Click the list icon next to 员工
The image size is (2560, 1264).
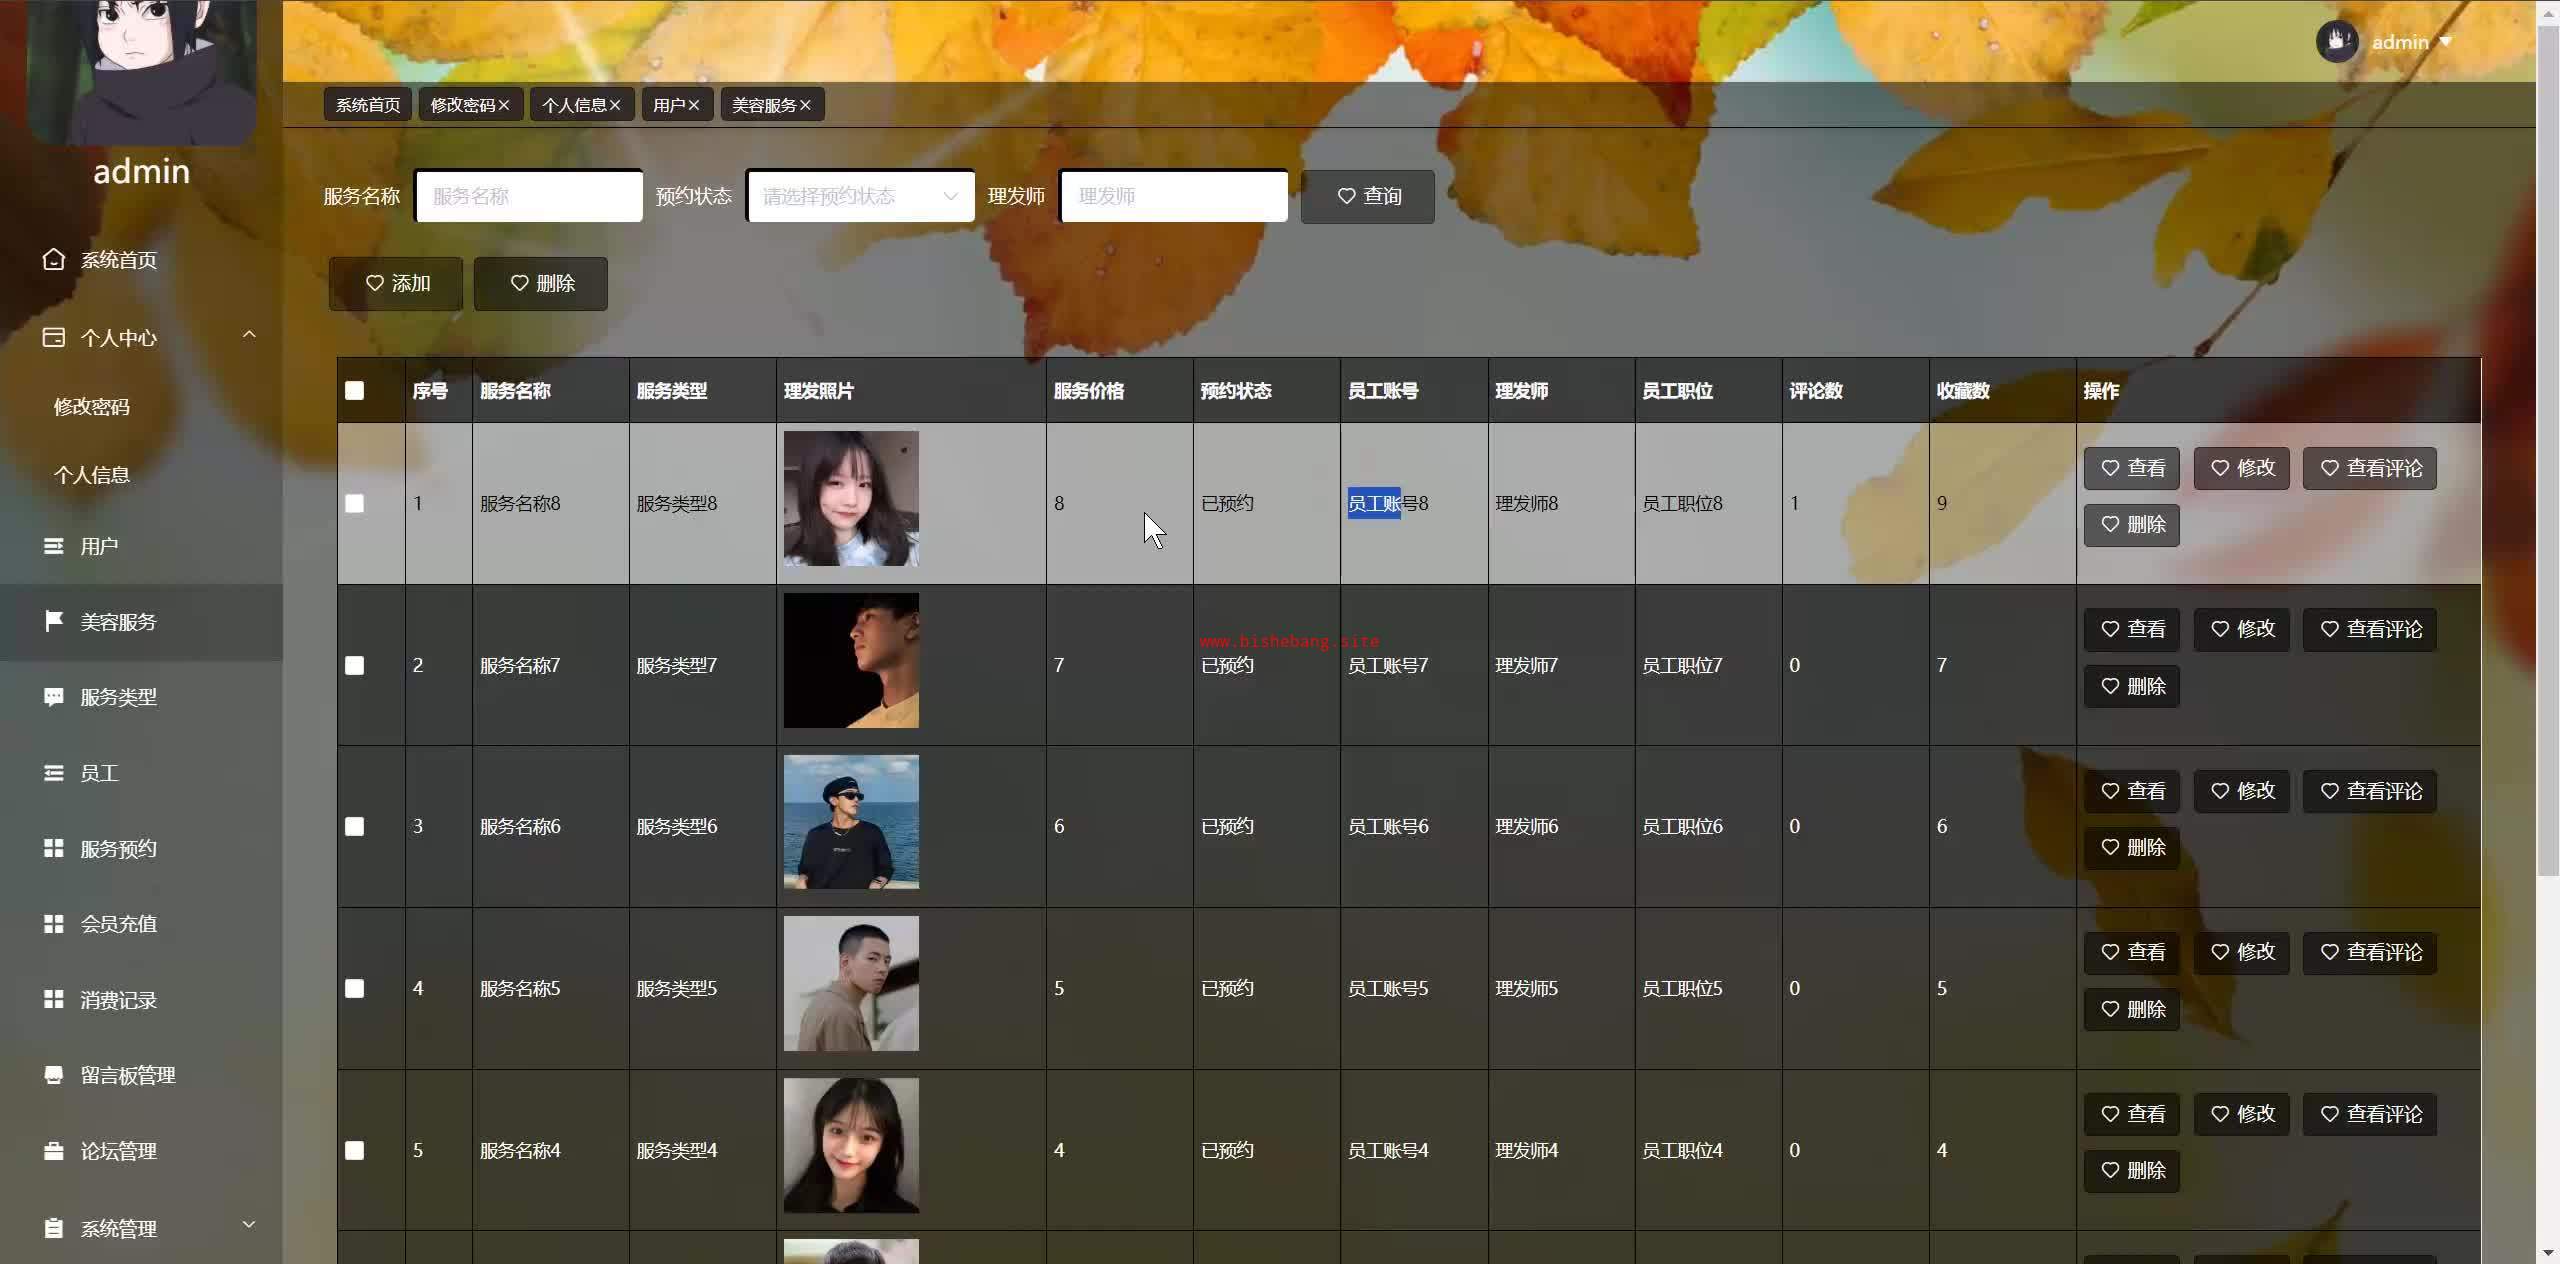tap(54, 773)
